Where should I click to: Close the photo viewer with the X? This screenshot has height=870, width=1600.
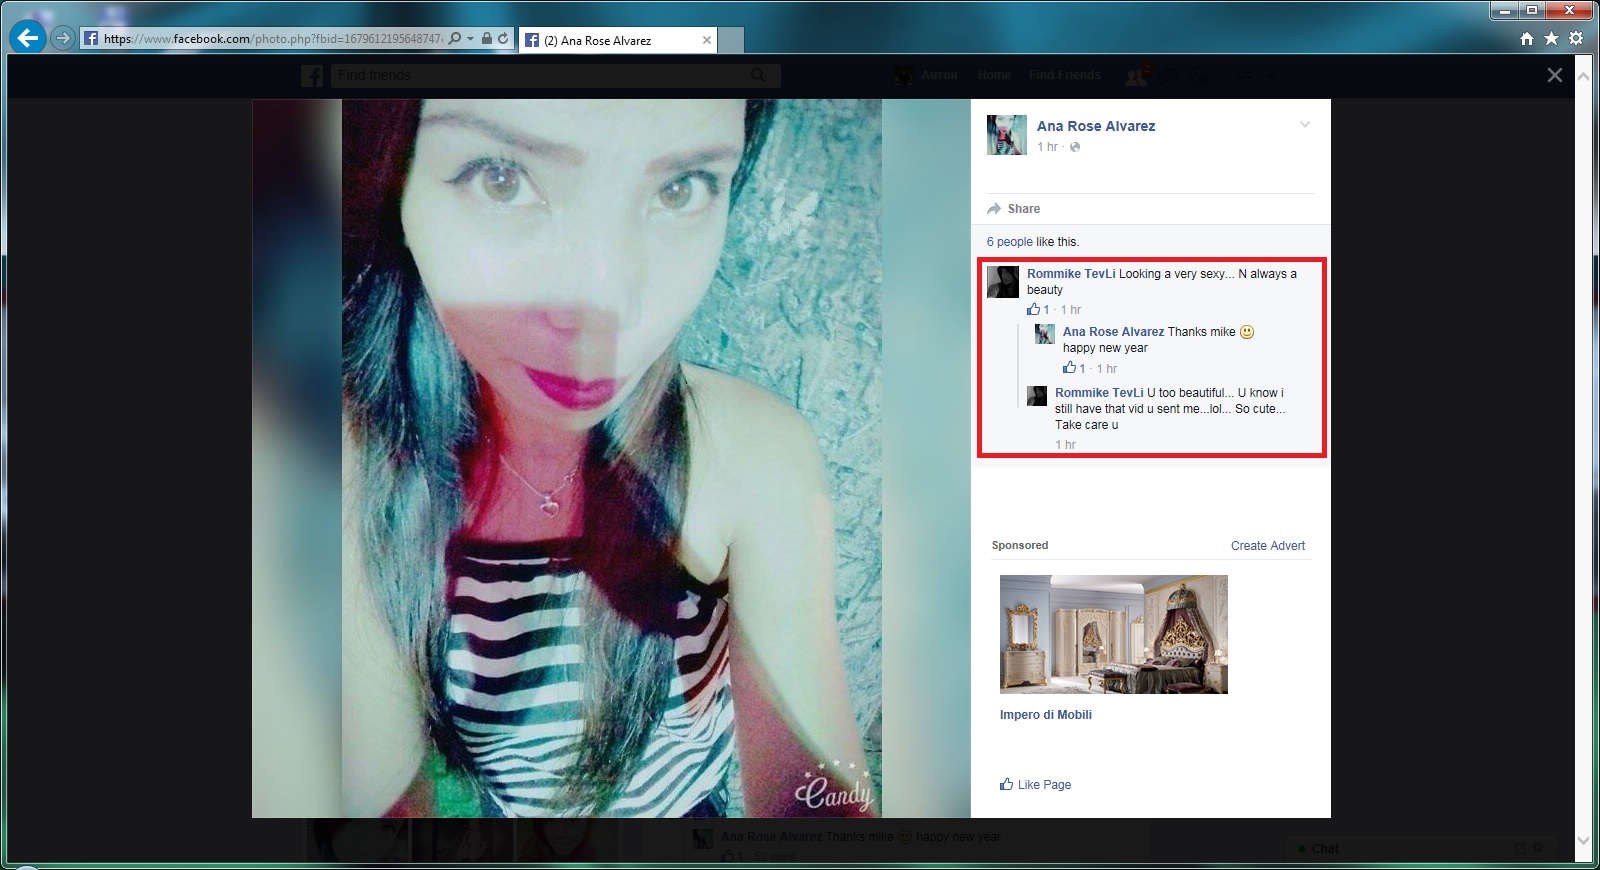[1554, 75]
